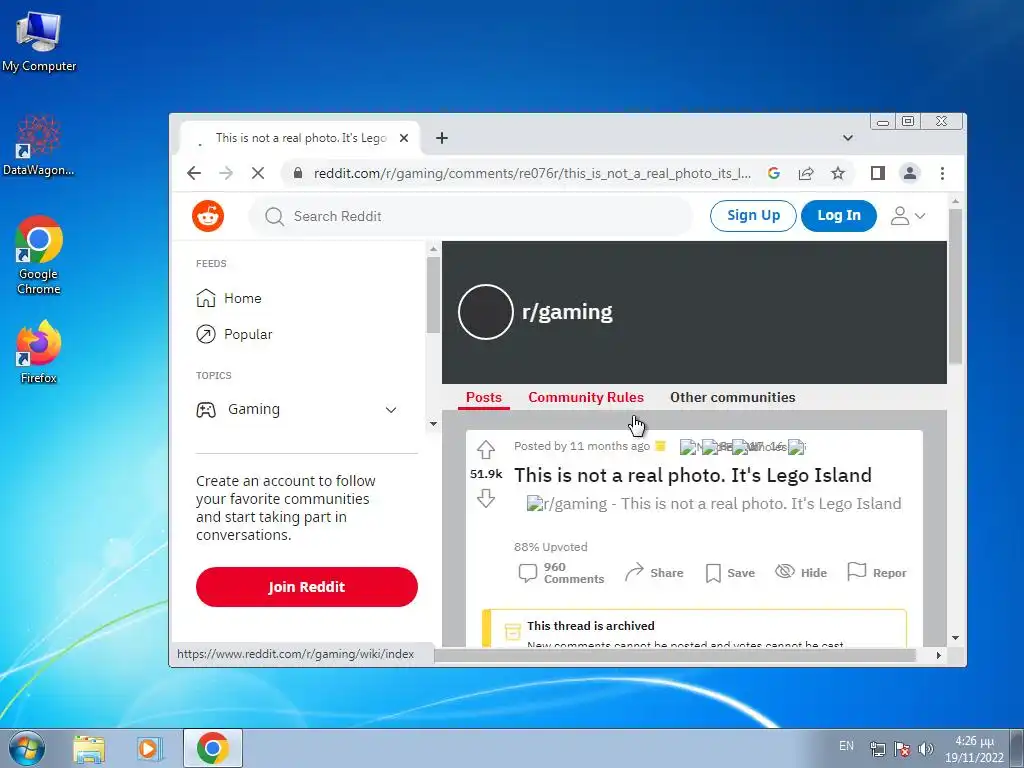This screenshot has height=768, width=1024.
Task: Click the volume icon in system tray
Action: click(925, 748)
